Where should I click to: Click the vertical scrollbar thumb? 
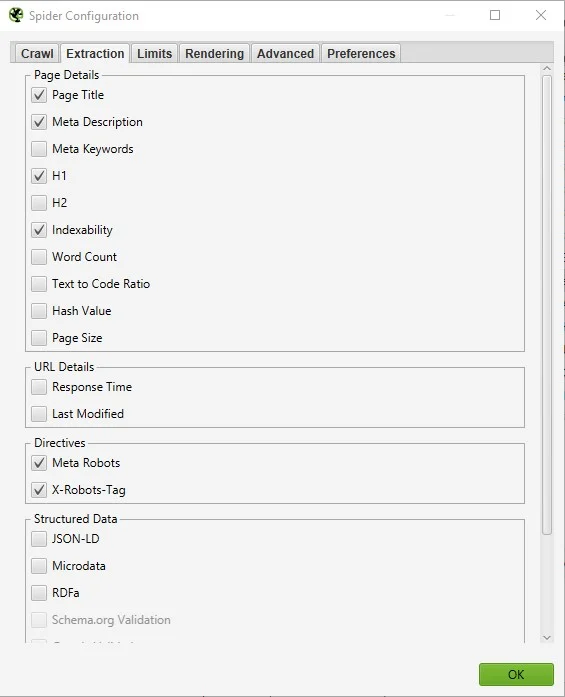[547, 305]
